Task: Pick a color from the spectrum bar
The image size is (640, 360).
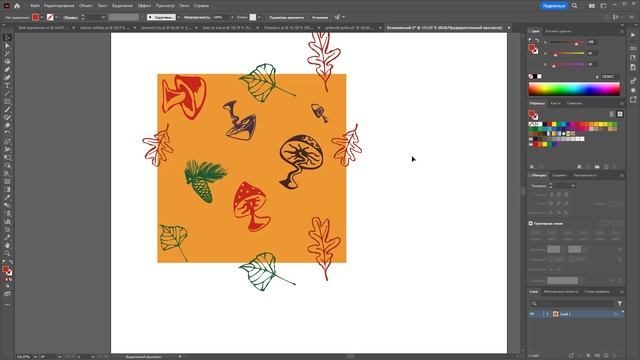Action: [574, 89]
